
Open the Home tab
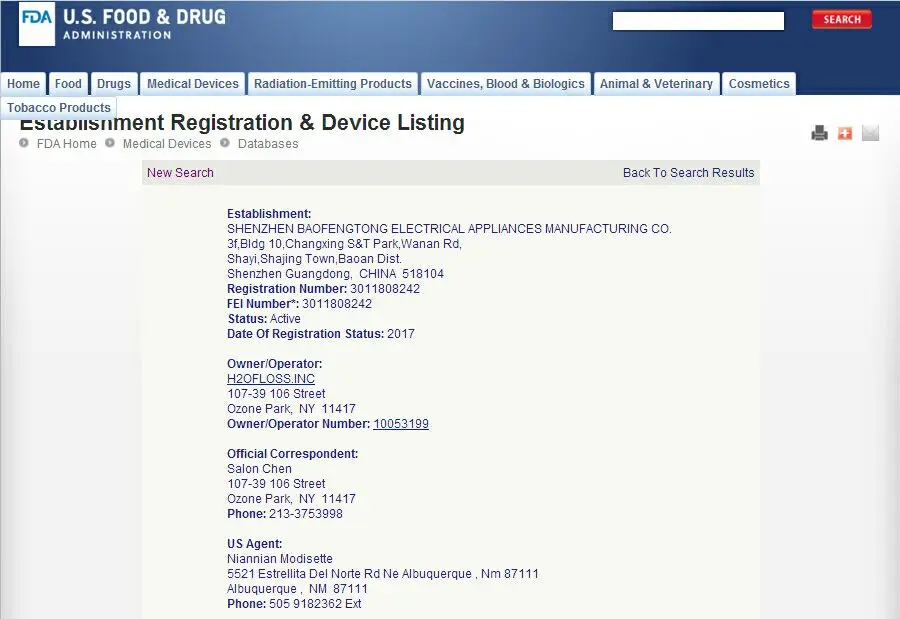click(24, 84)
